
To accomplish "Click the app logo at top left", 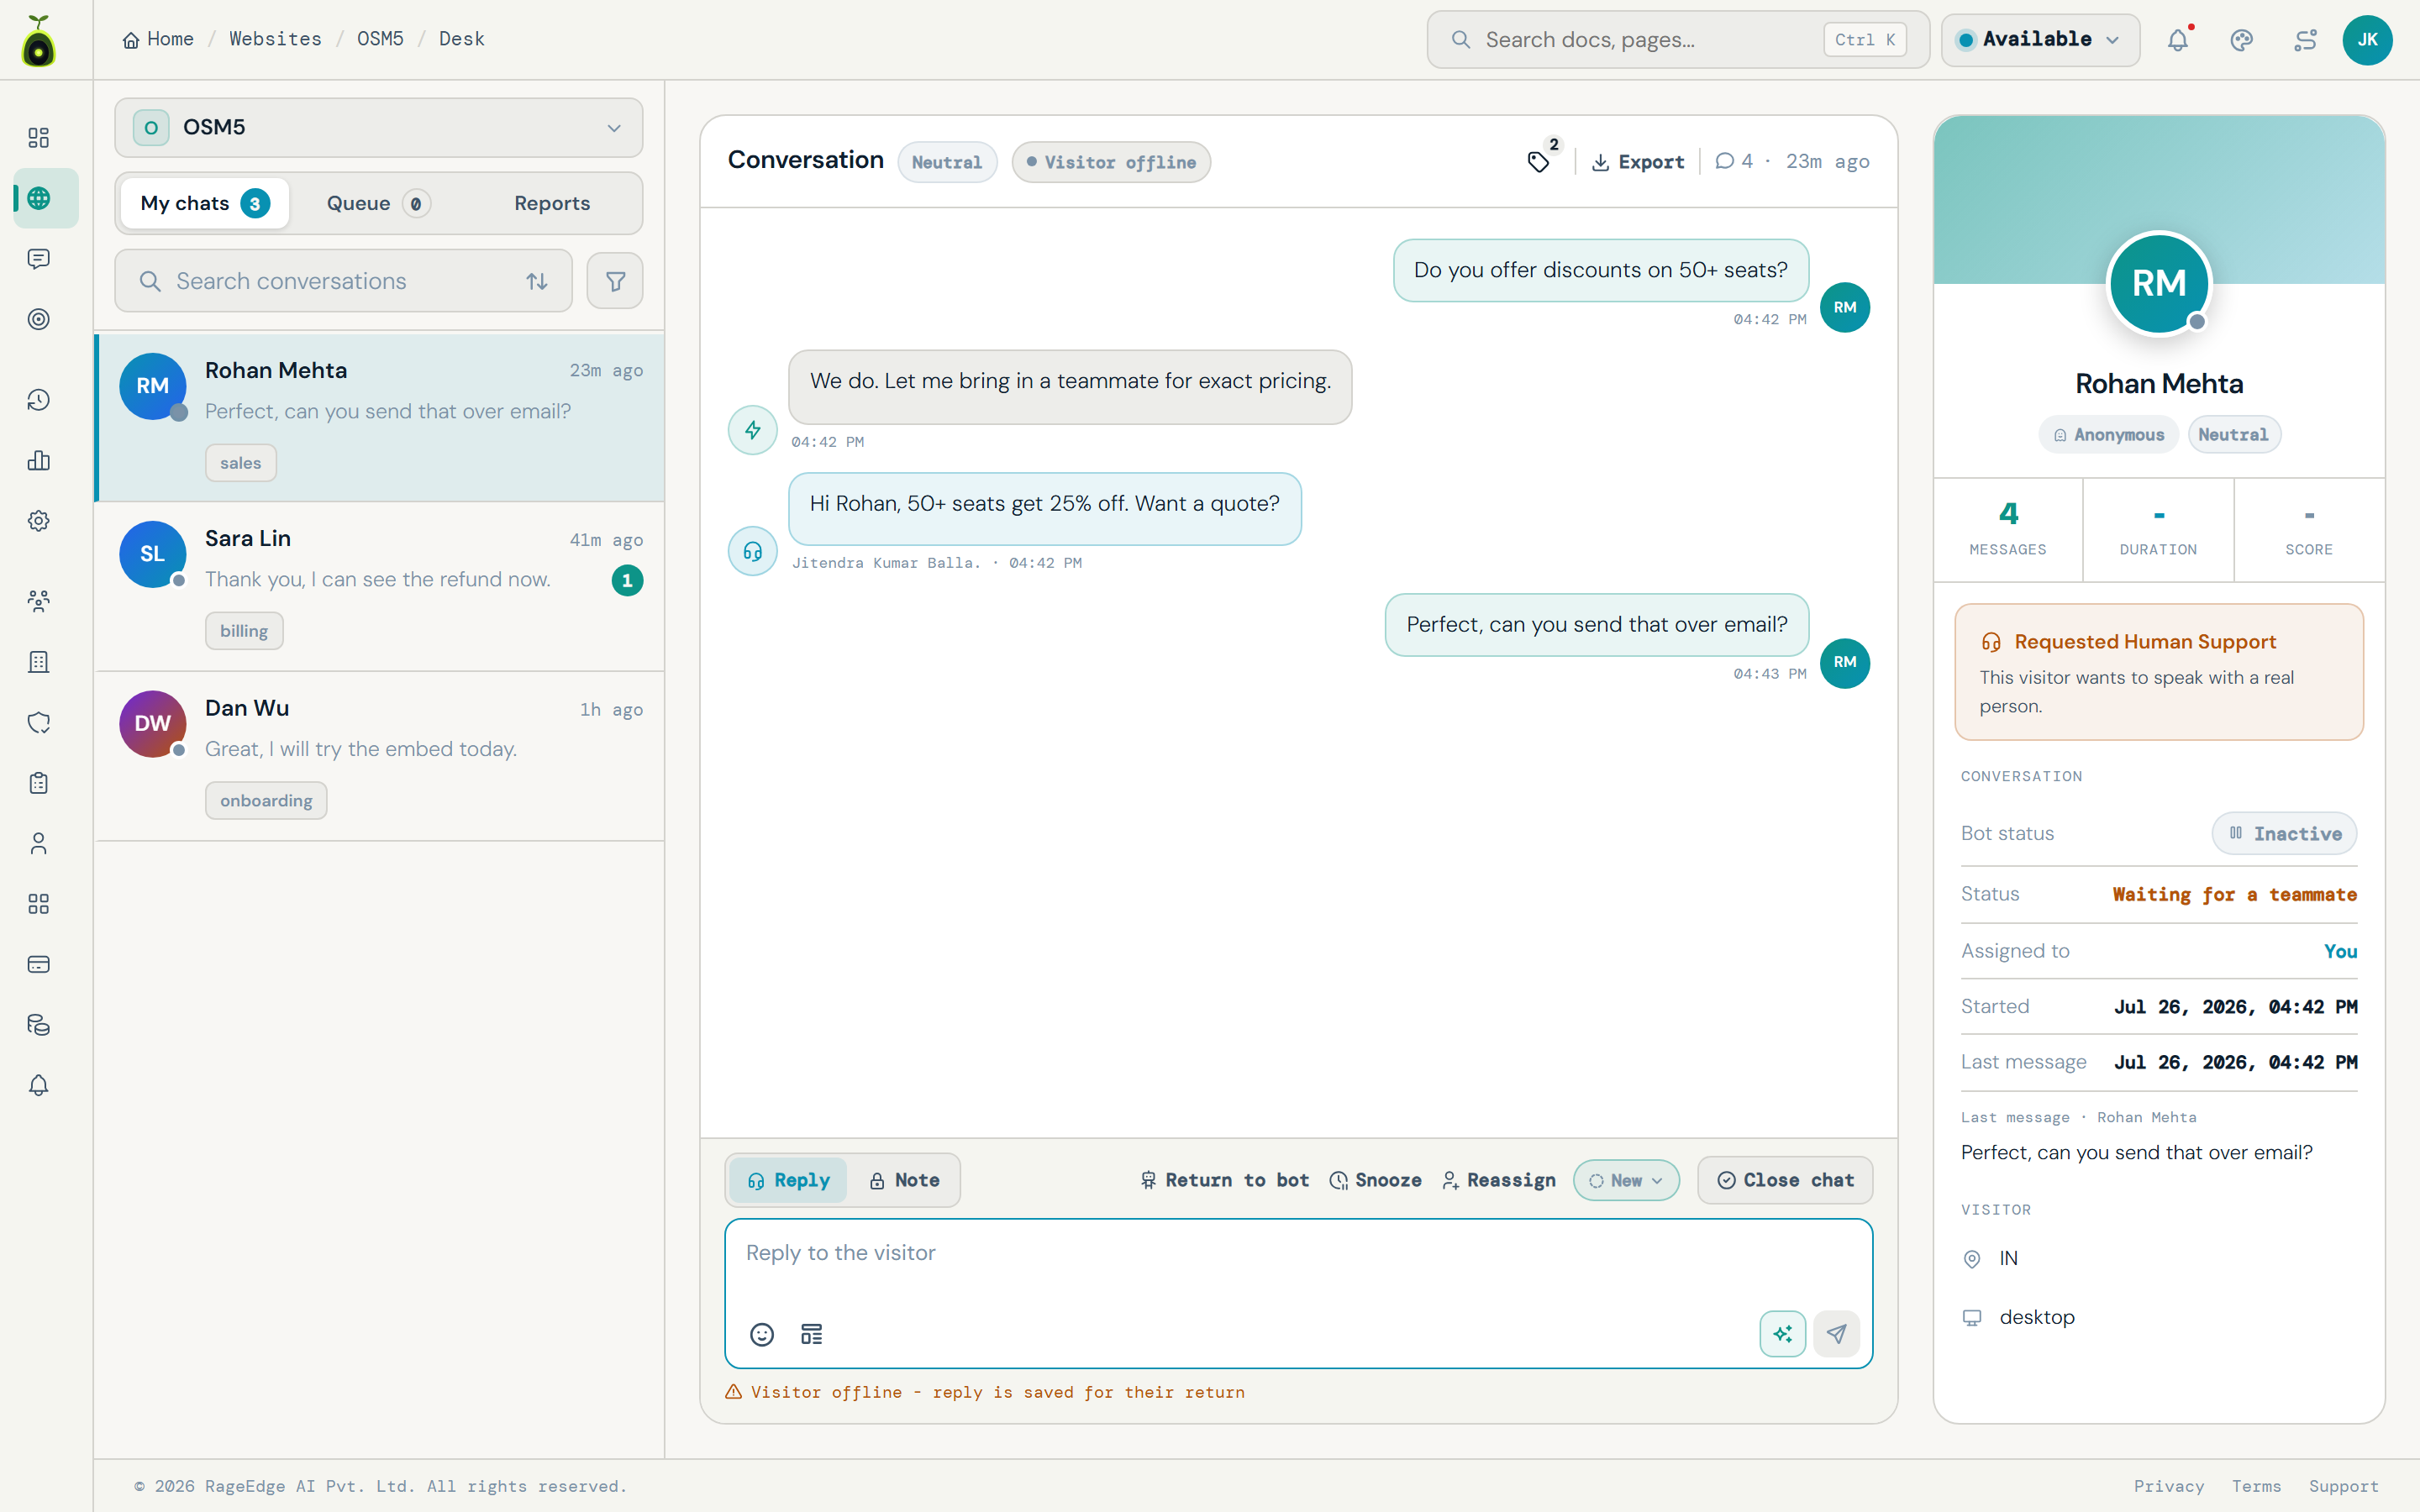I will (39, 41).
